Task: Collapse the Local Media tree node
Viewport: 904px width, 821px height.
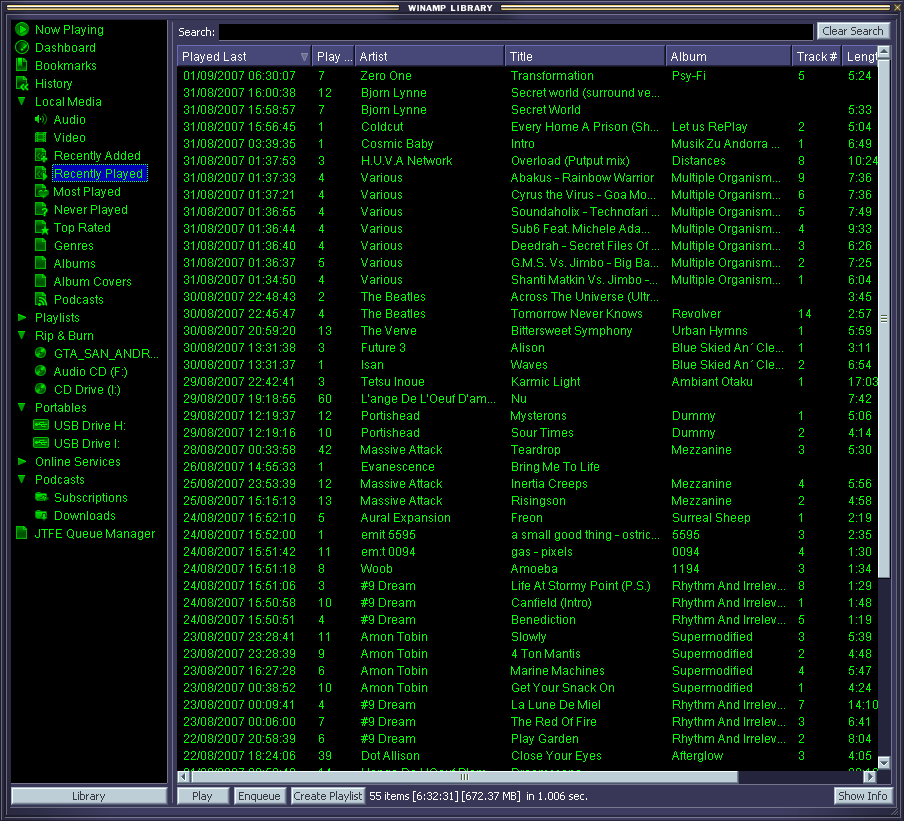Action: tap(22, 101)
